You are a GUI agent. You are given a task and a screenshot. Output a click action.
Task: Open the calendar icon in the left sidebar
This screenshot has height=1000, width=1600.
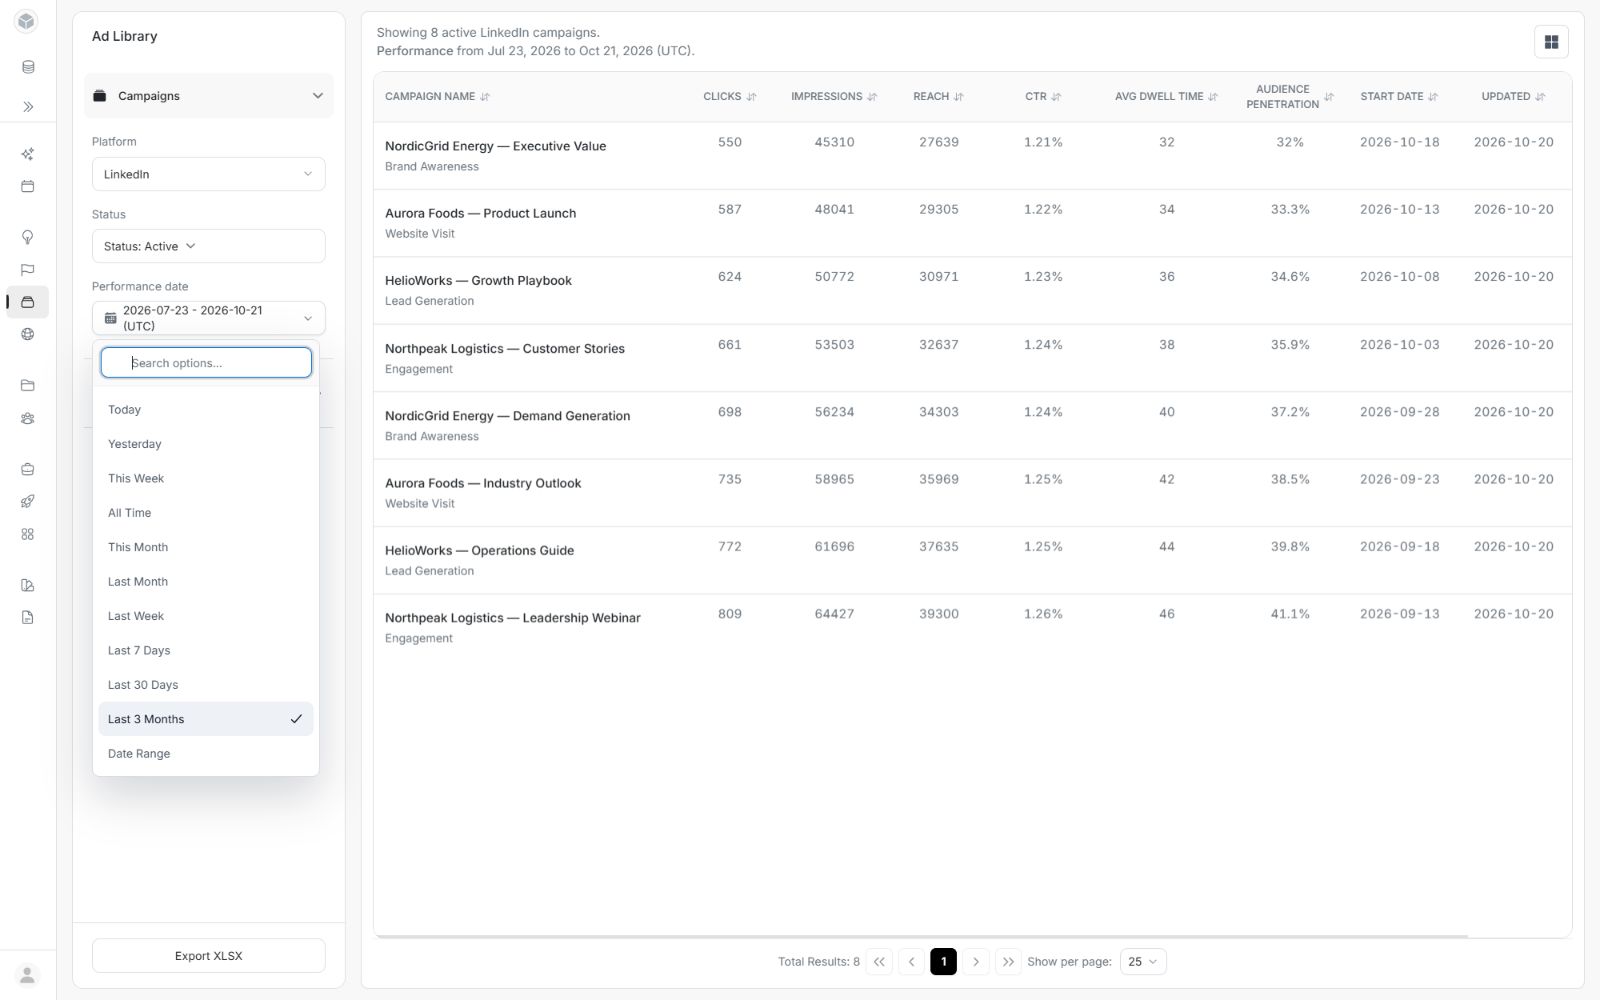click(x=28, y=187)
